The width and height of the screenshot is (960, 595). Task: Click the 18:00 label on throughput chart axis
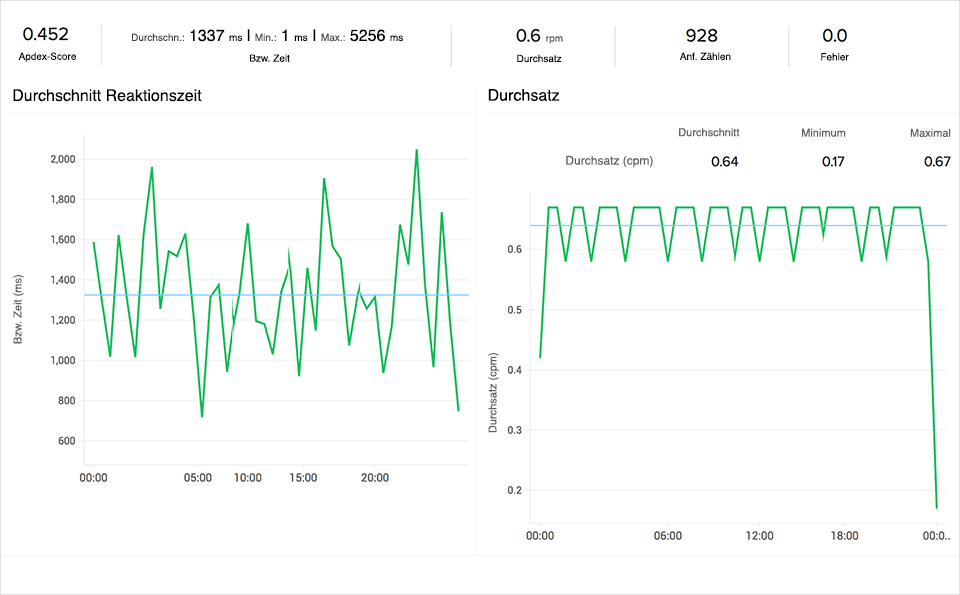click(x=845, y=536)
